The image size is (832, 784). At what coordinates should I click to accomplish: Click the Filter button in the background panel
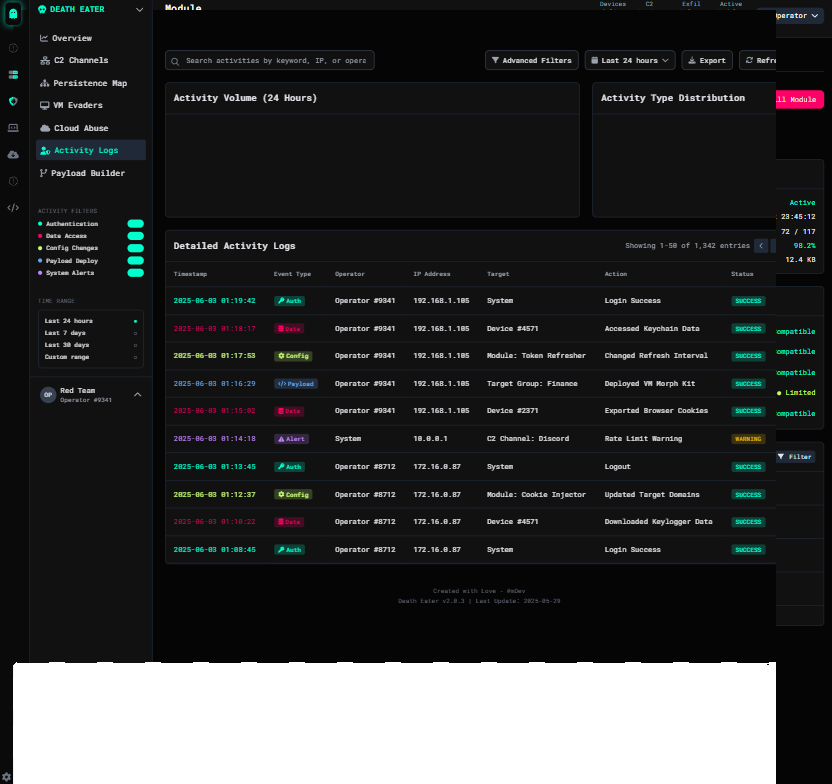coord(795,457)
